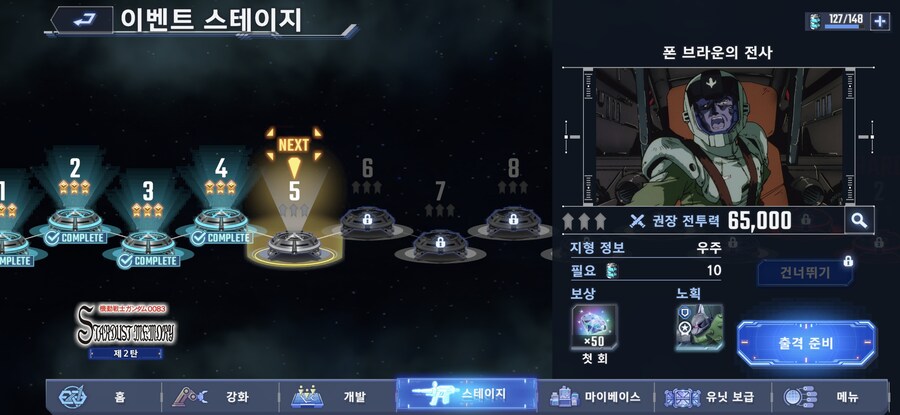This screenshot has width=900, height=415.
Task: Open stage details with magnifier icon
Action: pyautogui.click(x=859, y=220)
